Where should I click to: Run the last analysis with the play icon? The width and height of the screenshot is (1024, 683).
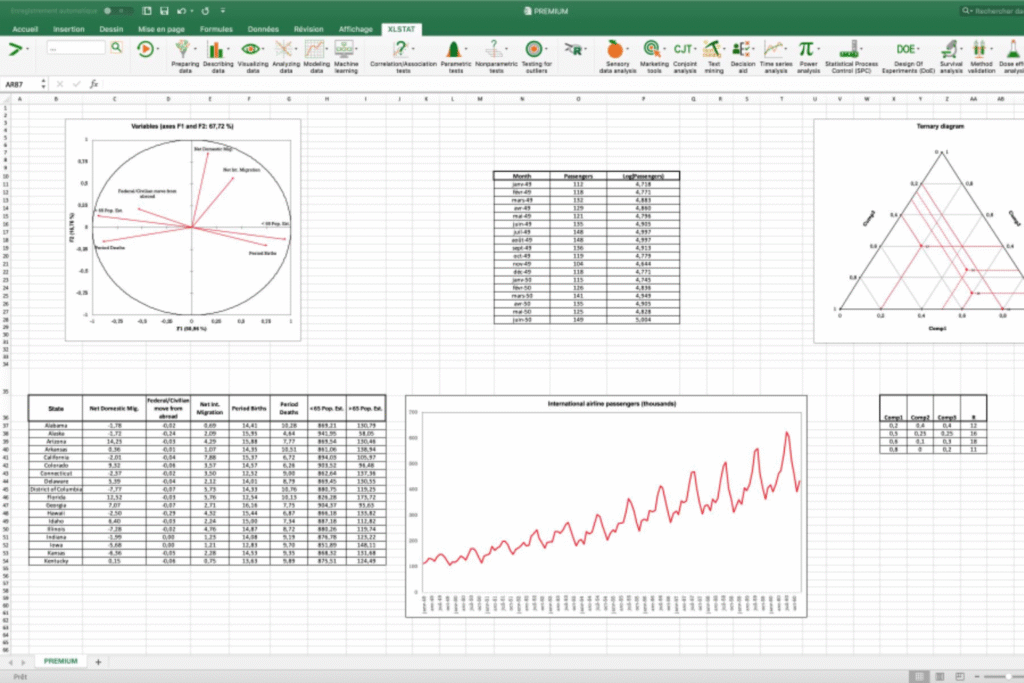pos(145,48)
